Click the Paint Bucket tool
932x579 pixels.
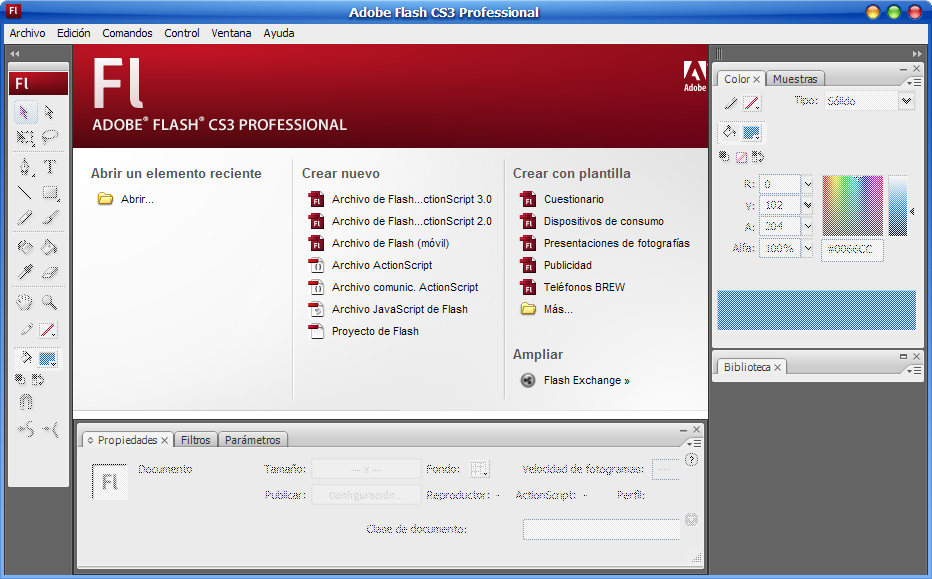[x=49, y=246]
